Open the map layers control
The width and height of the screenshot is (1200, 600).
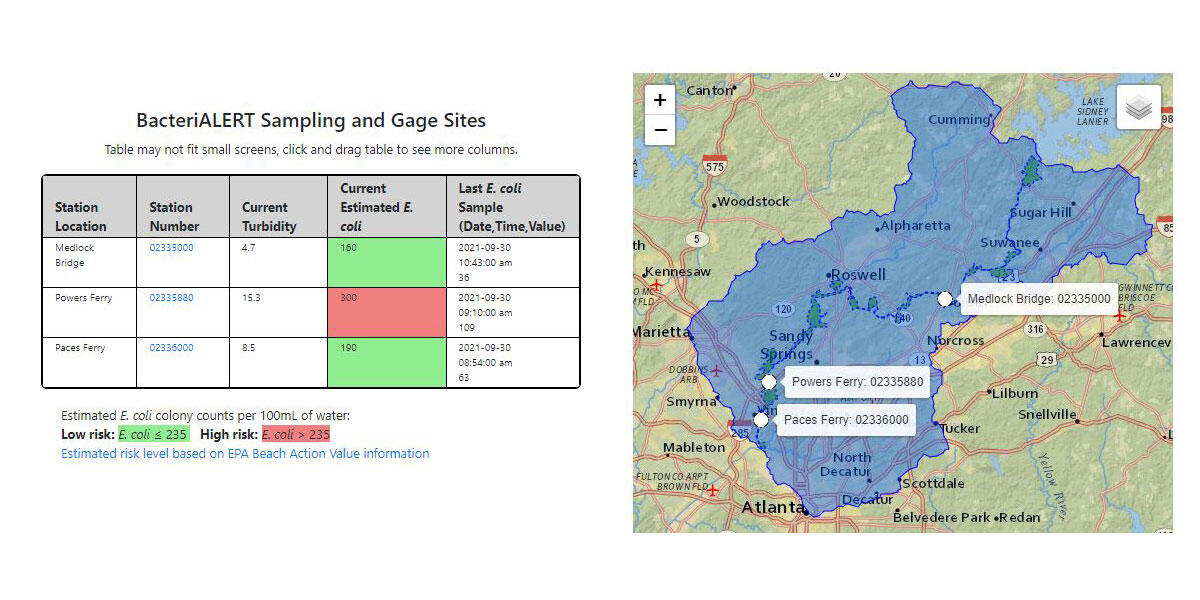coord(1138,108)
